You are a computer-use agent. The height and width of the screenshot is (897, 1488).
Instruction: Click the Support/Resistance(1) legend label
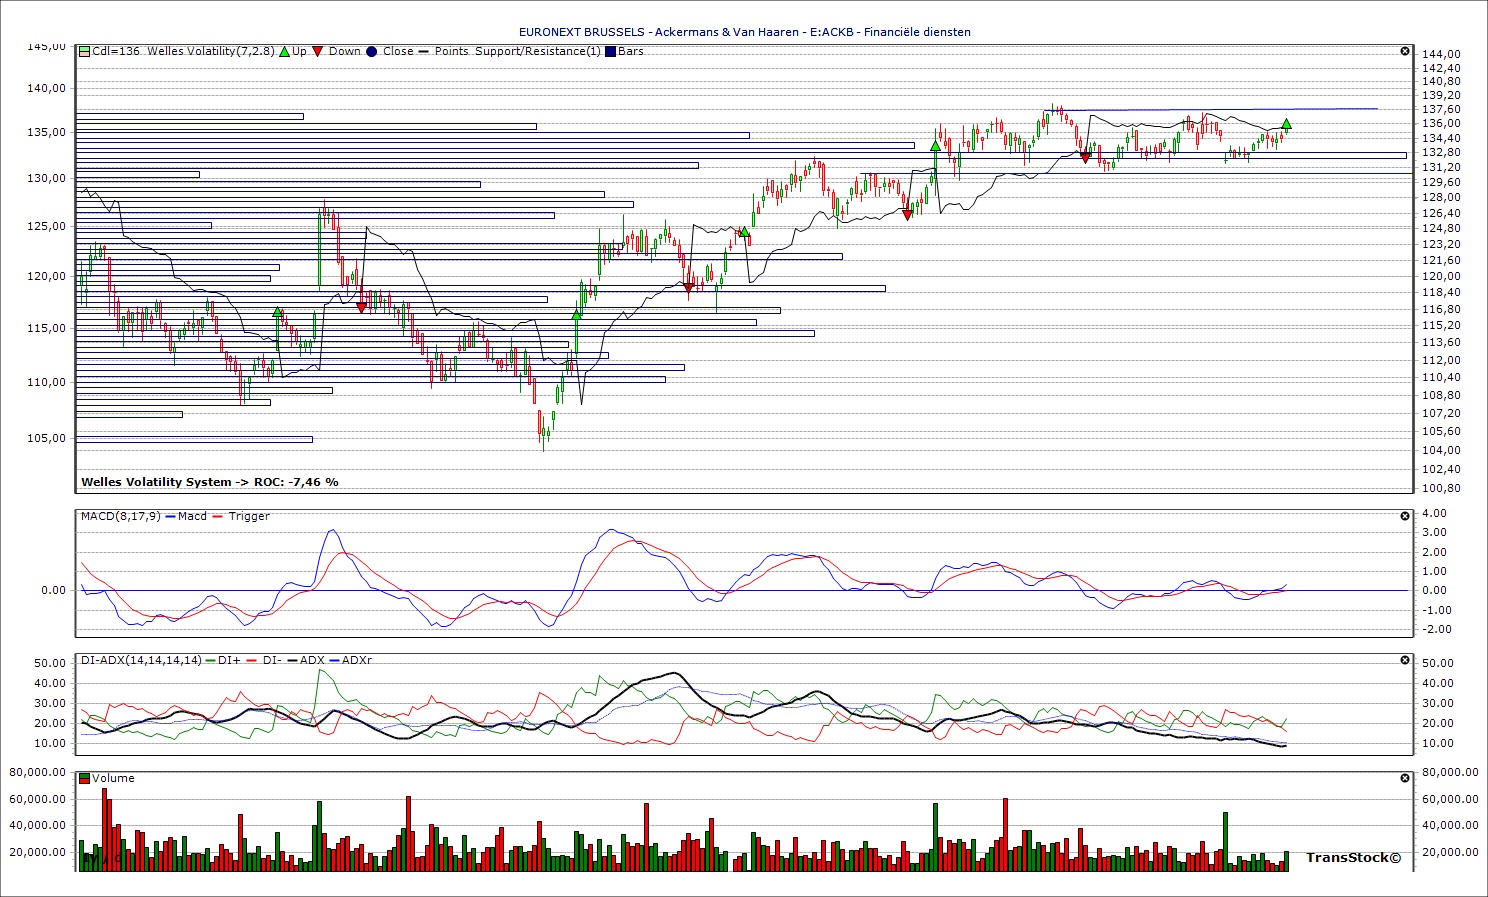click(538, 51)
